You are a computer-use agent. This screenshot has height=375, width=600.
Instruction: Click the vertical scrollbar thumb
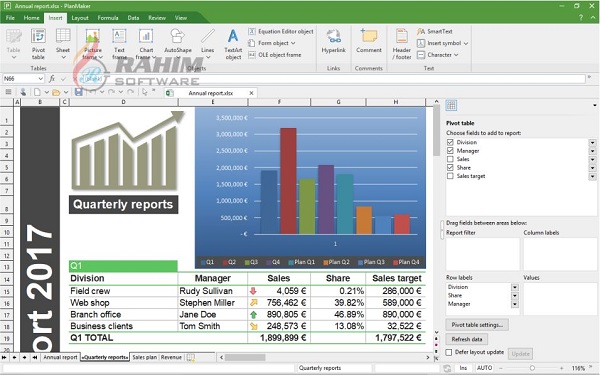coord(436,130)
